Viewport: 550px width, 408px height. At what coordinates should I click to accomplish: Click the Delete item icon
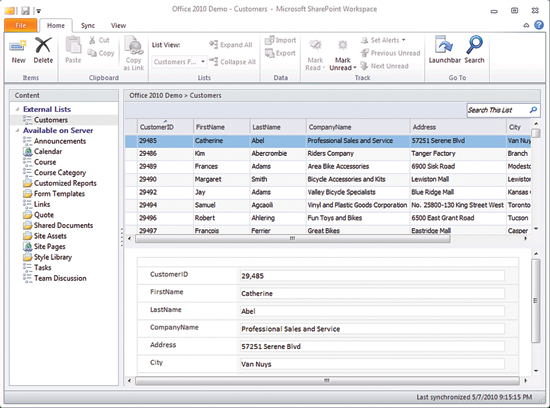[43, 46]
